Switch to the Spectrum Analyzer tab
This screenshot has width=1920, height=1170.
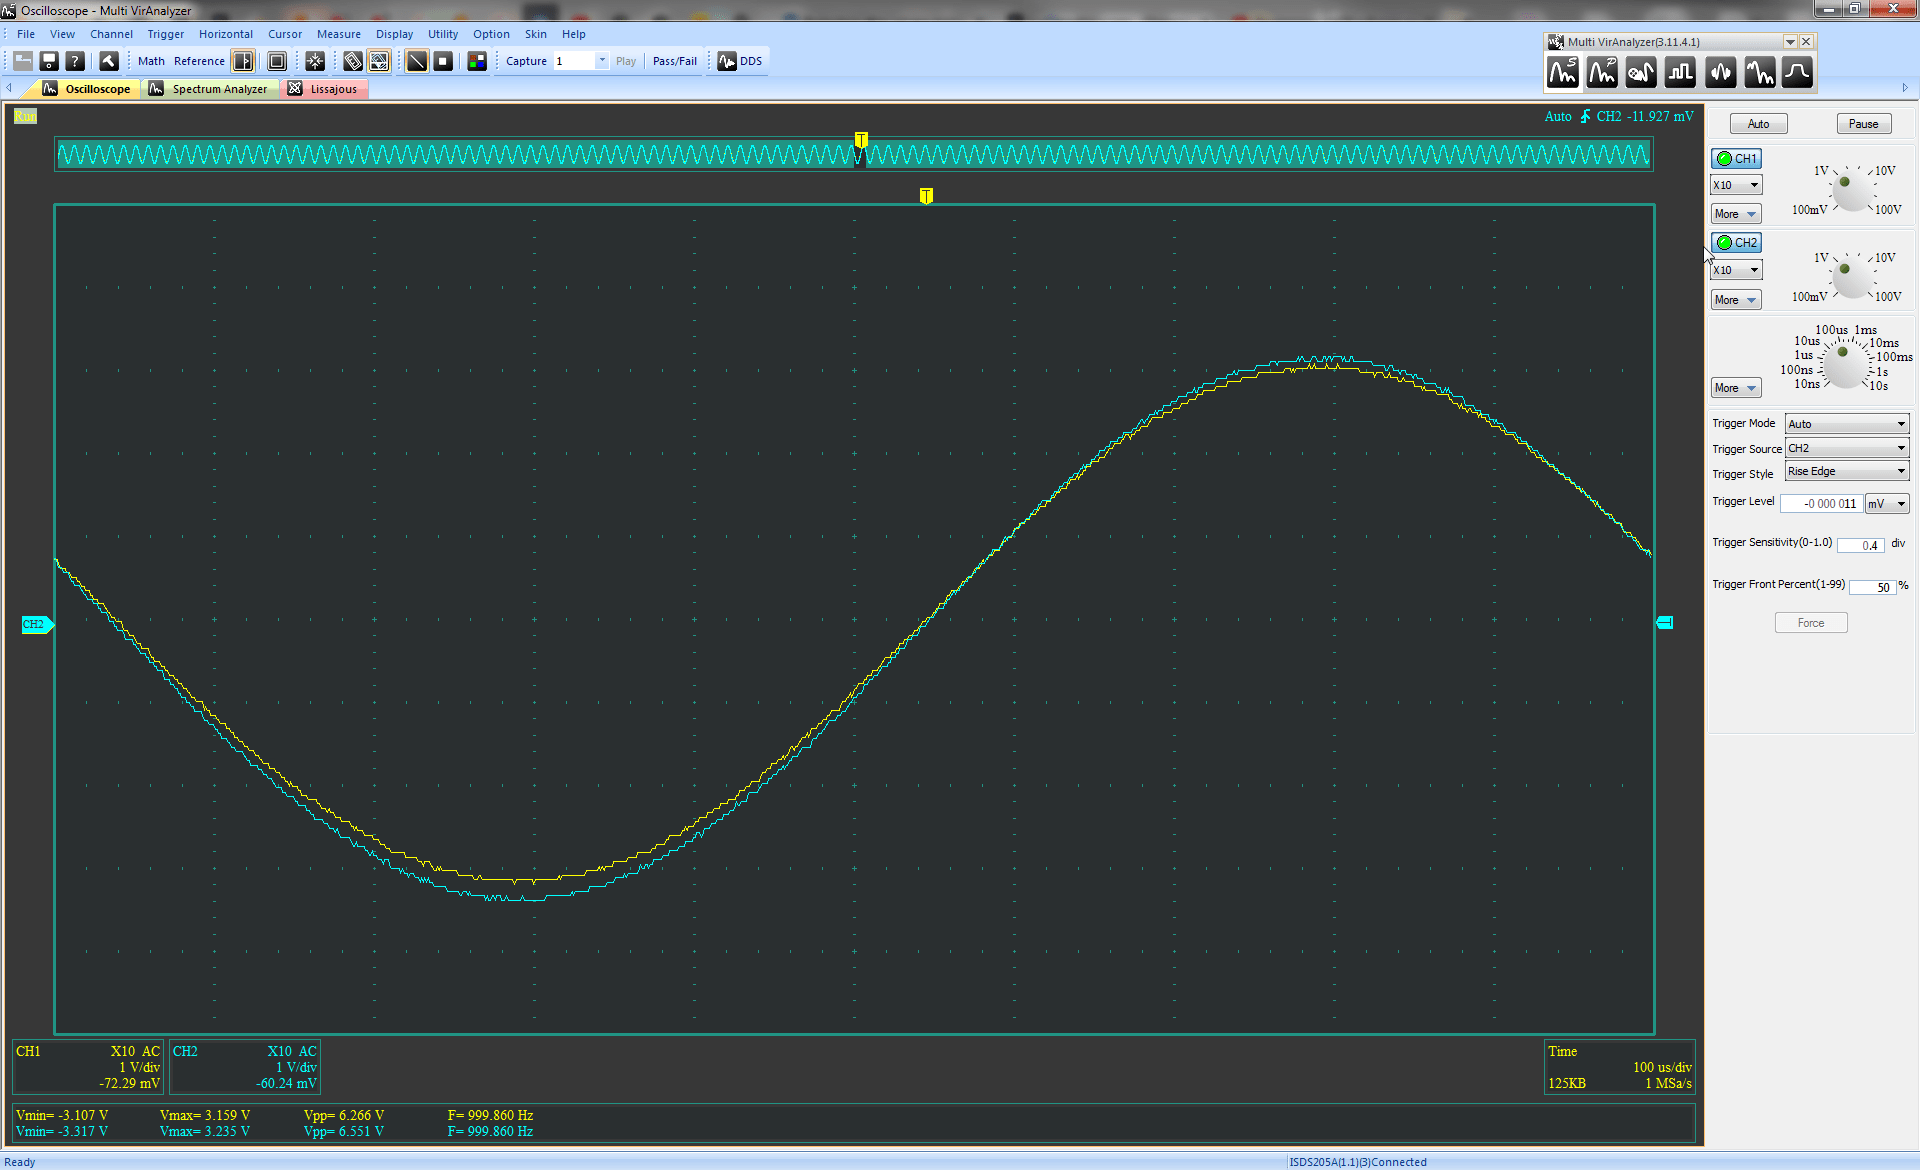coord(209,89)
